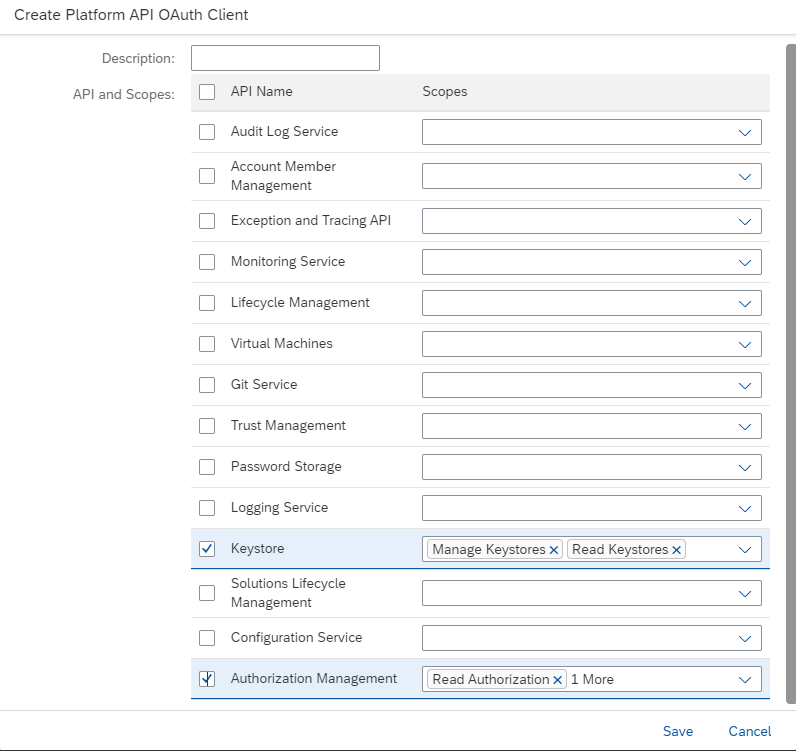Expand Authorization Management scopes dropdown
Image resolution: width=796 pixels, height=751 pixels.
[745, 680]
